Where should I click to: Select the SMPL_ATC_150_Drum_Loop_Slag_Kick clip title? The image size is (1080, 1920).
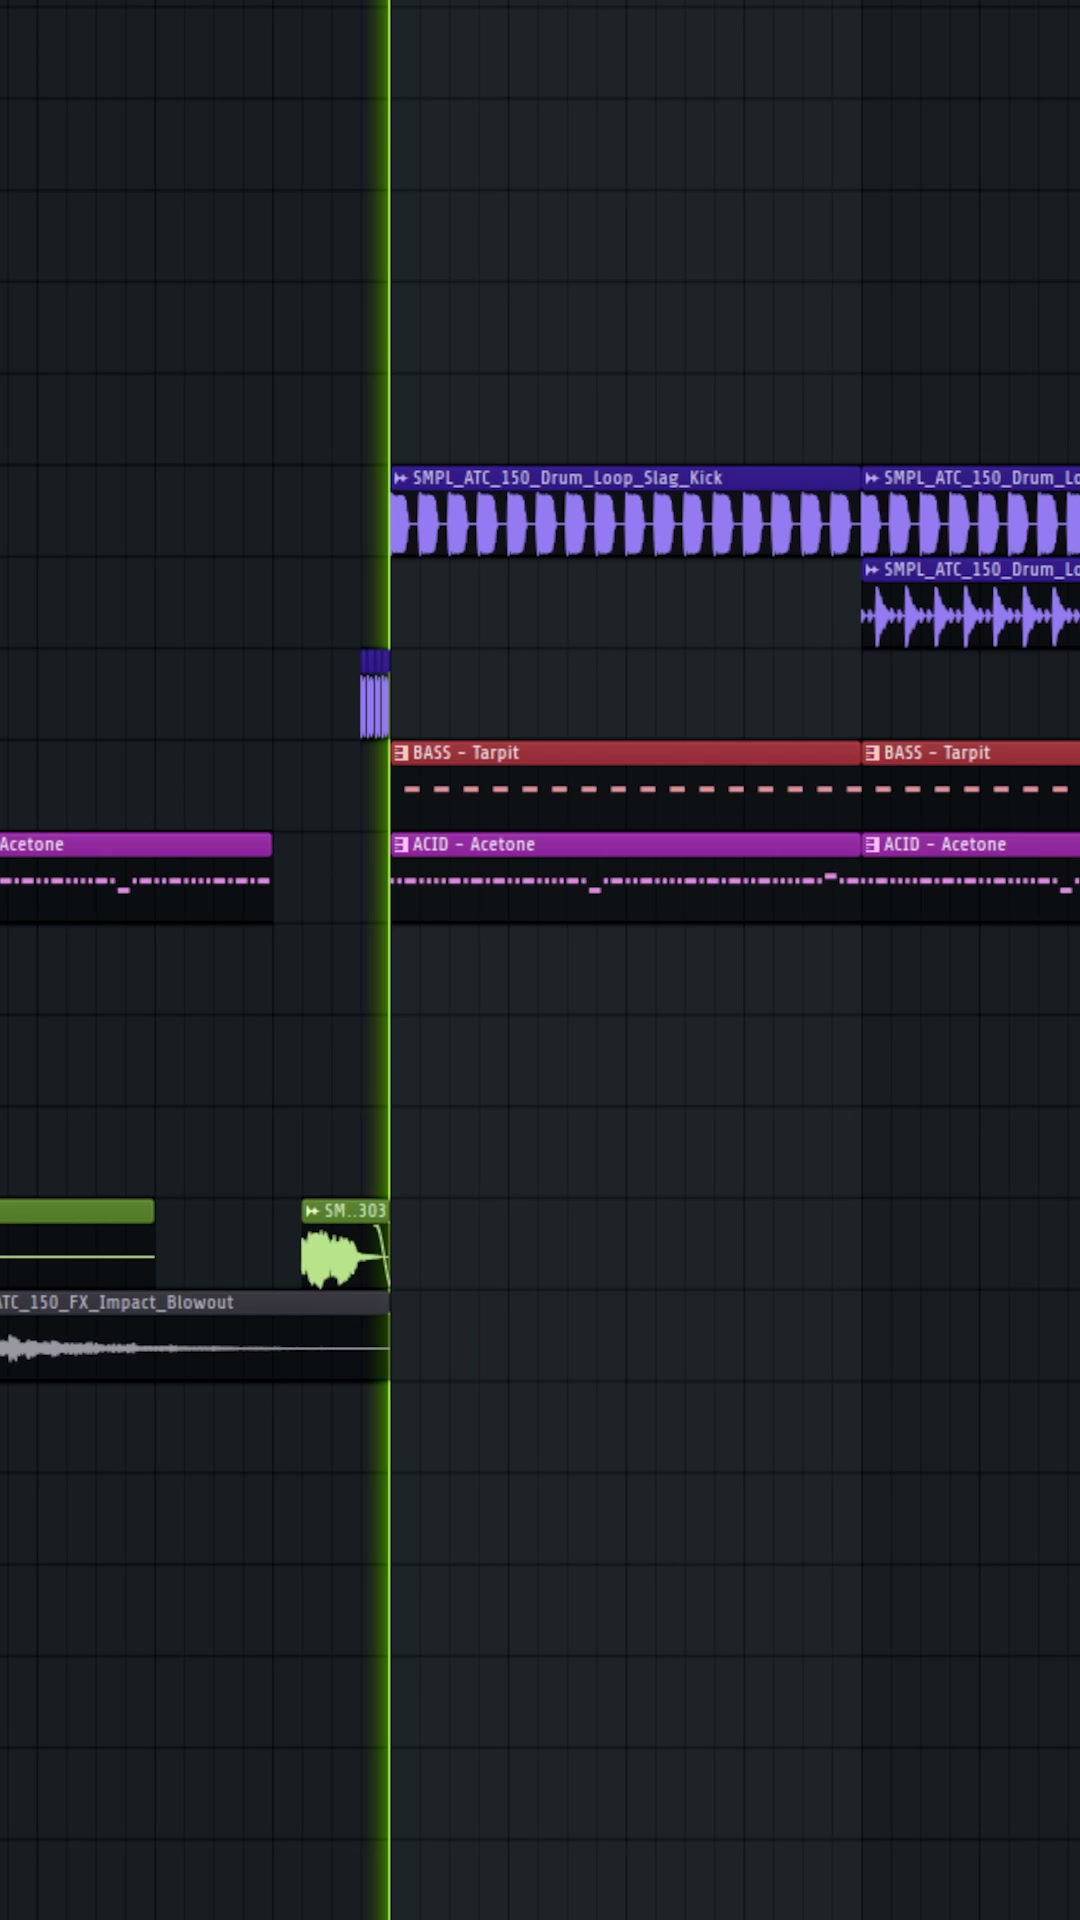click(567, 478)
